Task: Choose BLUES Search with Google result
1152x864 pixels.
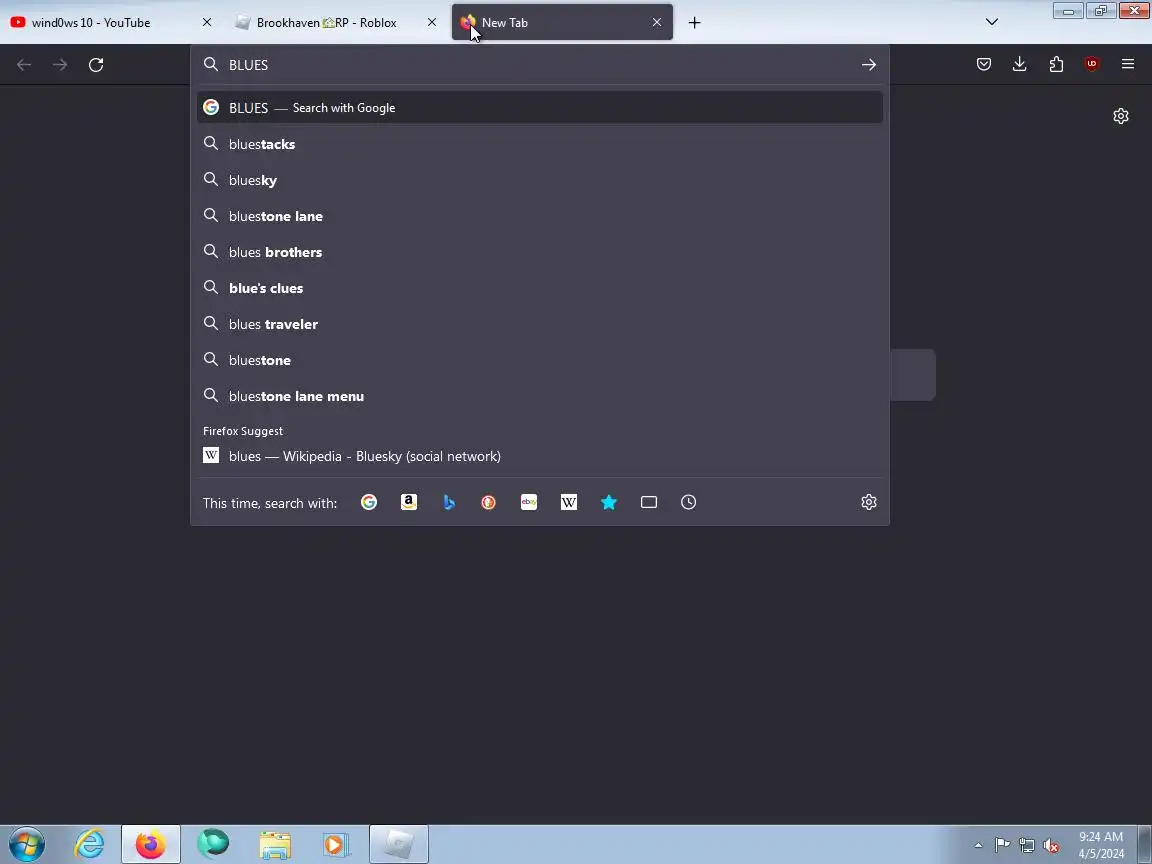Action: [540, 107]
